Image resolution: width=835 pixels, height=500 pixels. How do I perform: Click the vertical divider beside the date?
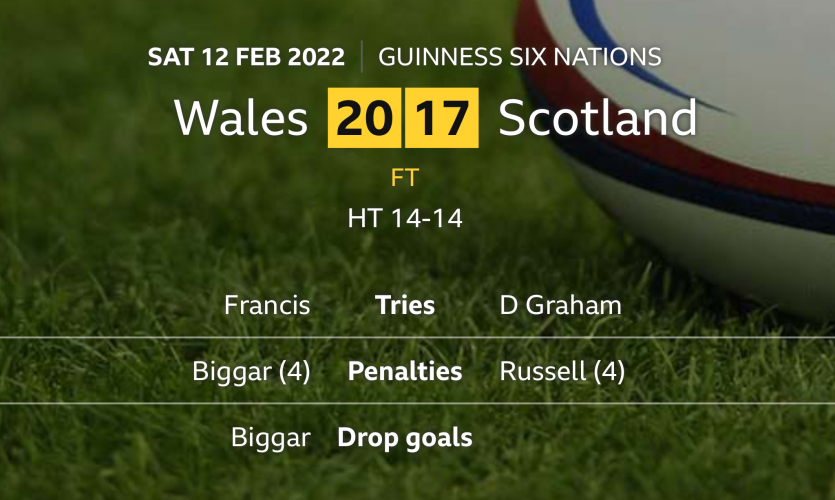[x=362, y=56]
